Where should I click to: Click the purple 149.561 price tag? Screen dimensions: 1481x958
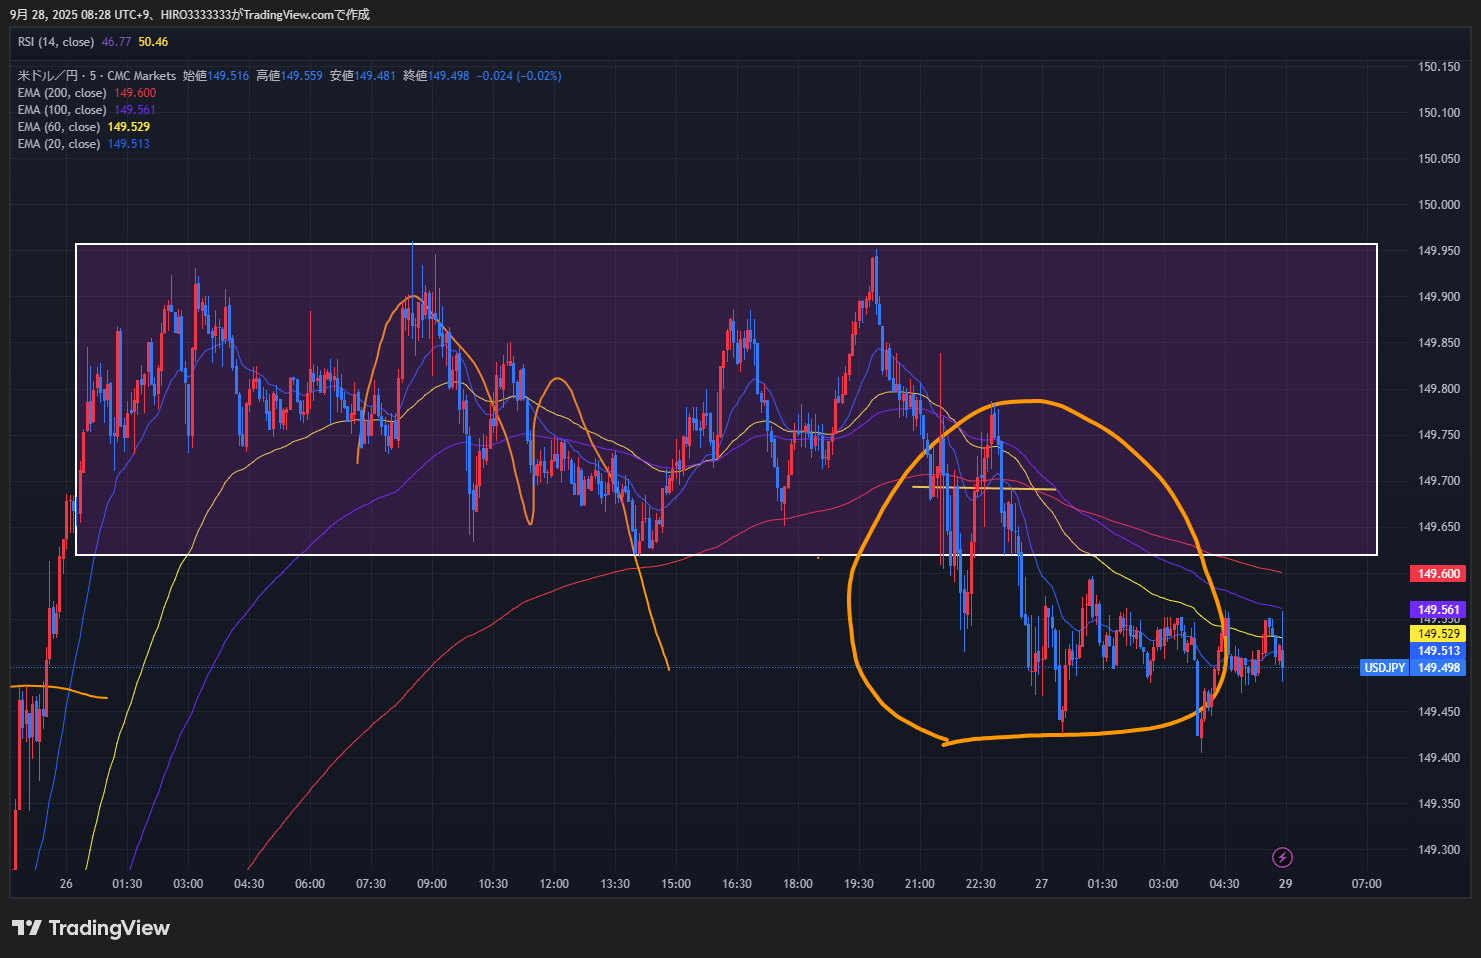coord(1438,609)
